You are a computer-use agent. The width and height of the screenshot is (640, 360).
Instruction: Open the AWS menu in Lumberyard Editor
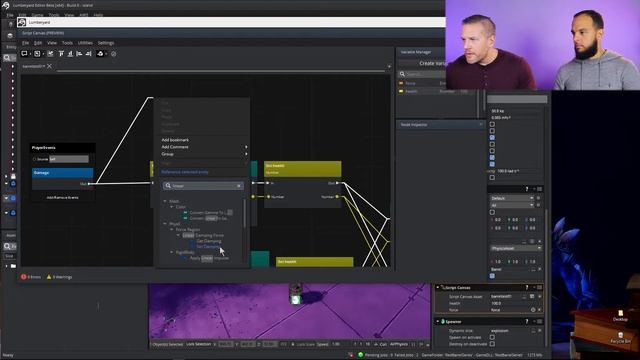click(x=84, y=15)
